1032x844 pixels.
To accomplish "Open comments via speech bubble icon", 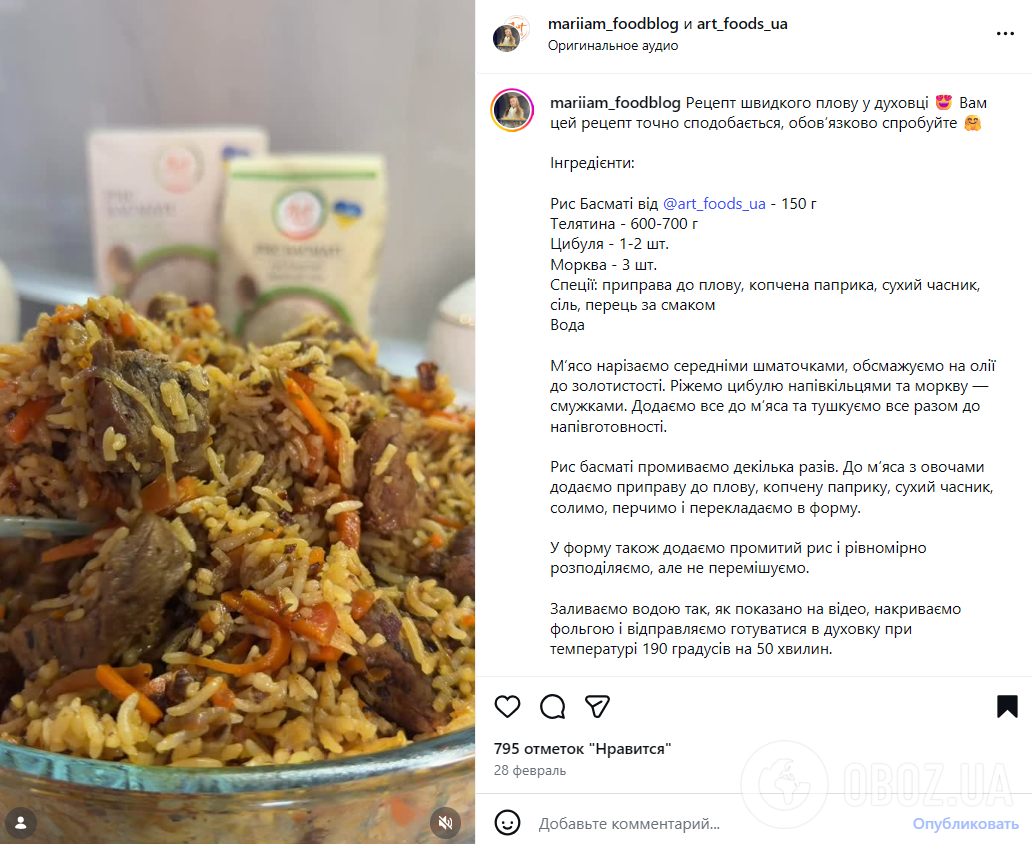I will [x=552, y=706].
